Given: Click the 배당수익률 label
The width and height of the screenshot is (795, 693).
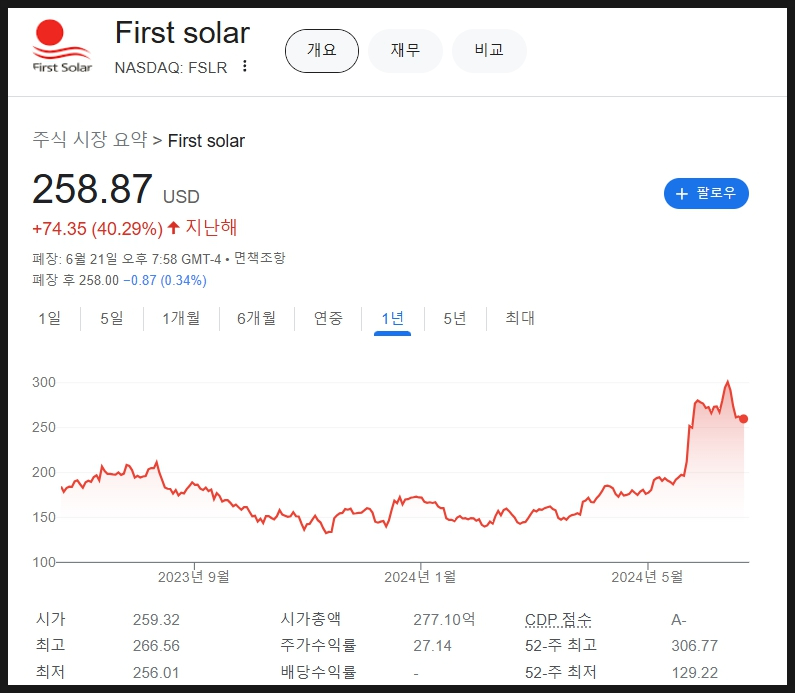Looking at the screenshot, I should (318, 672).
